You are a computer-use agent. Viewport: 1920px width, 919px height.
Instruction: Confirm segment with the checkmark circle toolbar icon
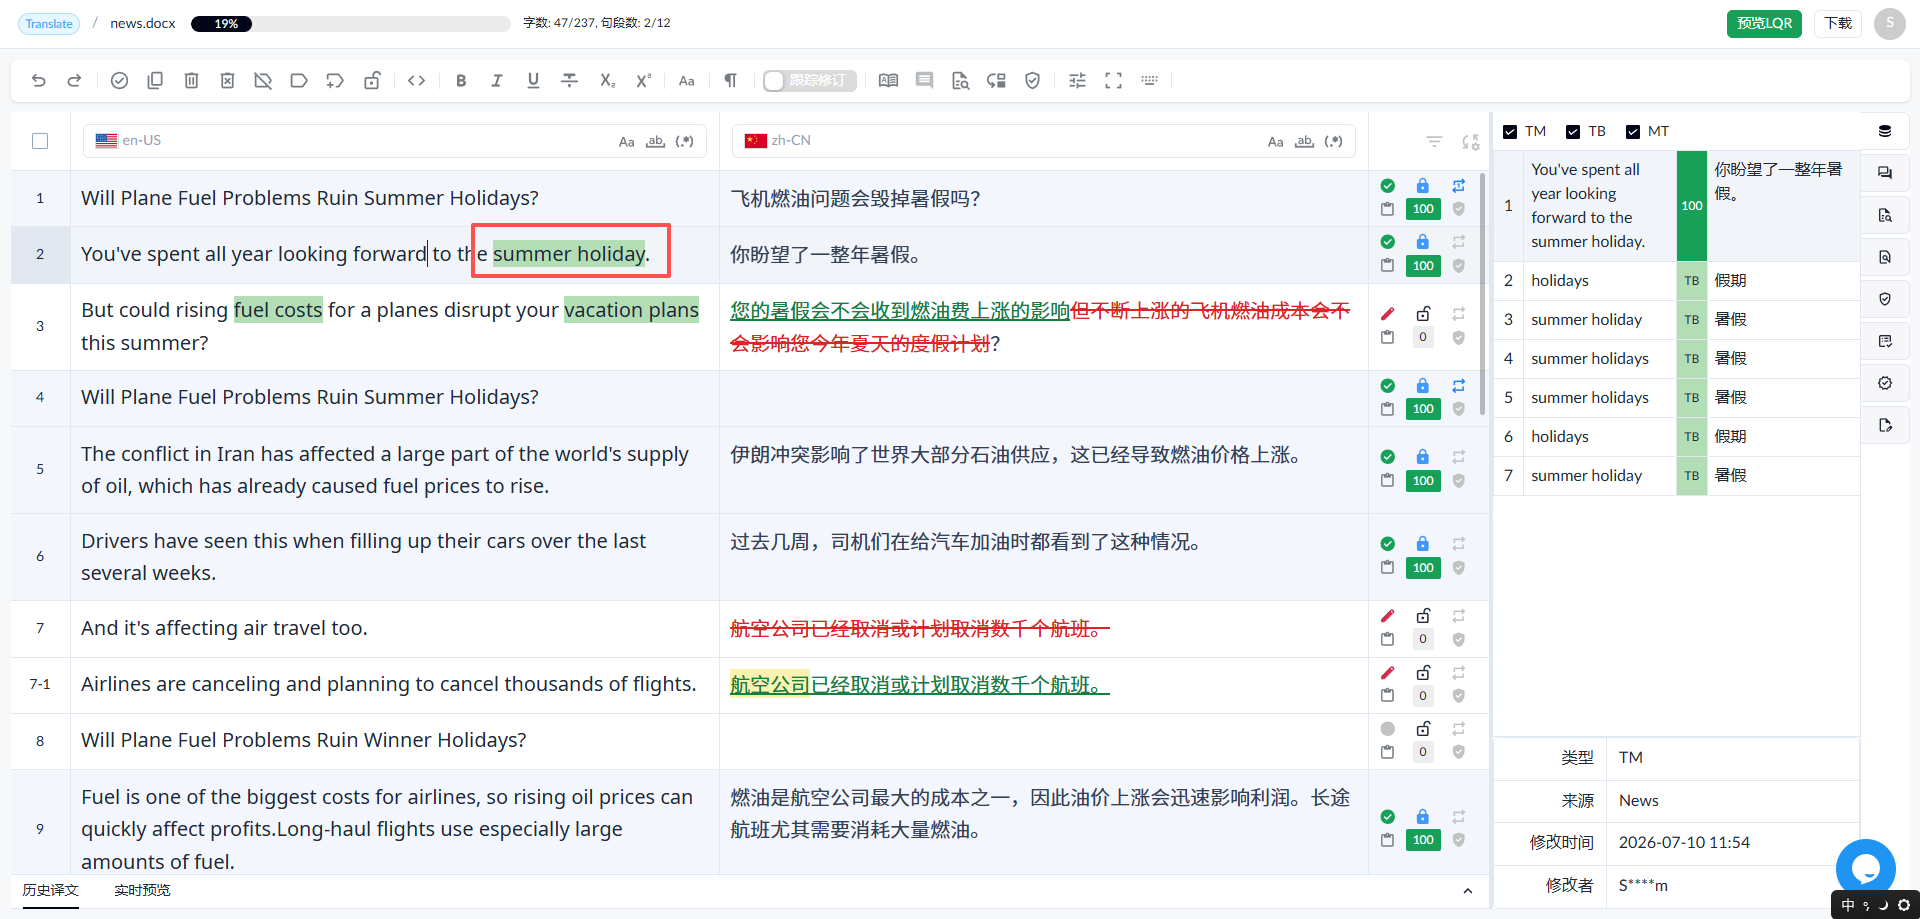[119, 81]
